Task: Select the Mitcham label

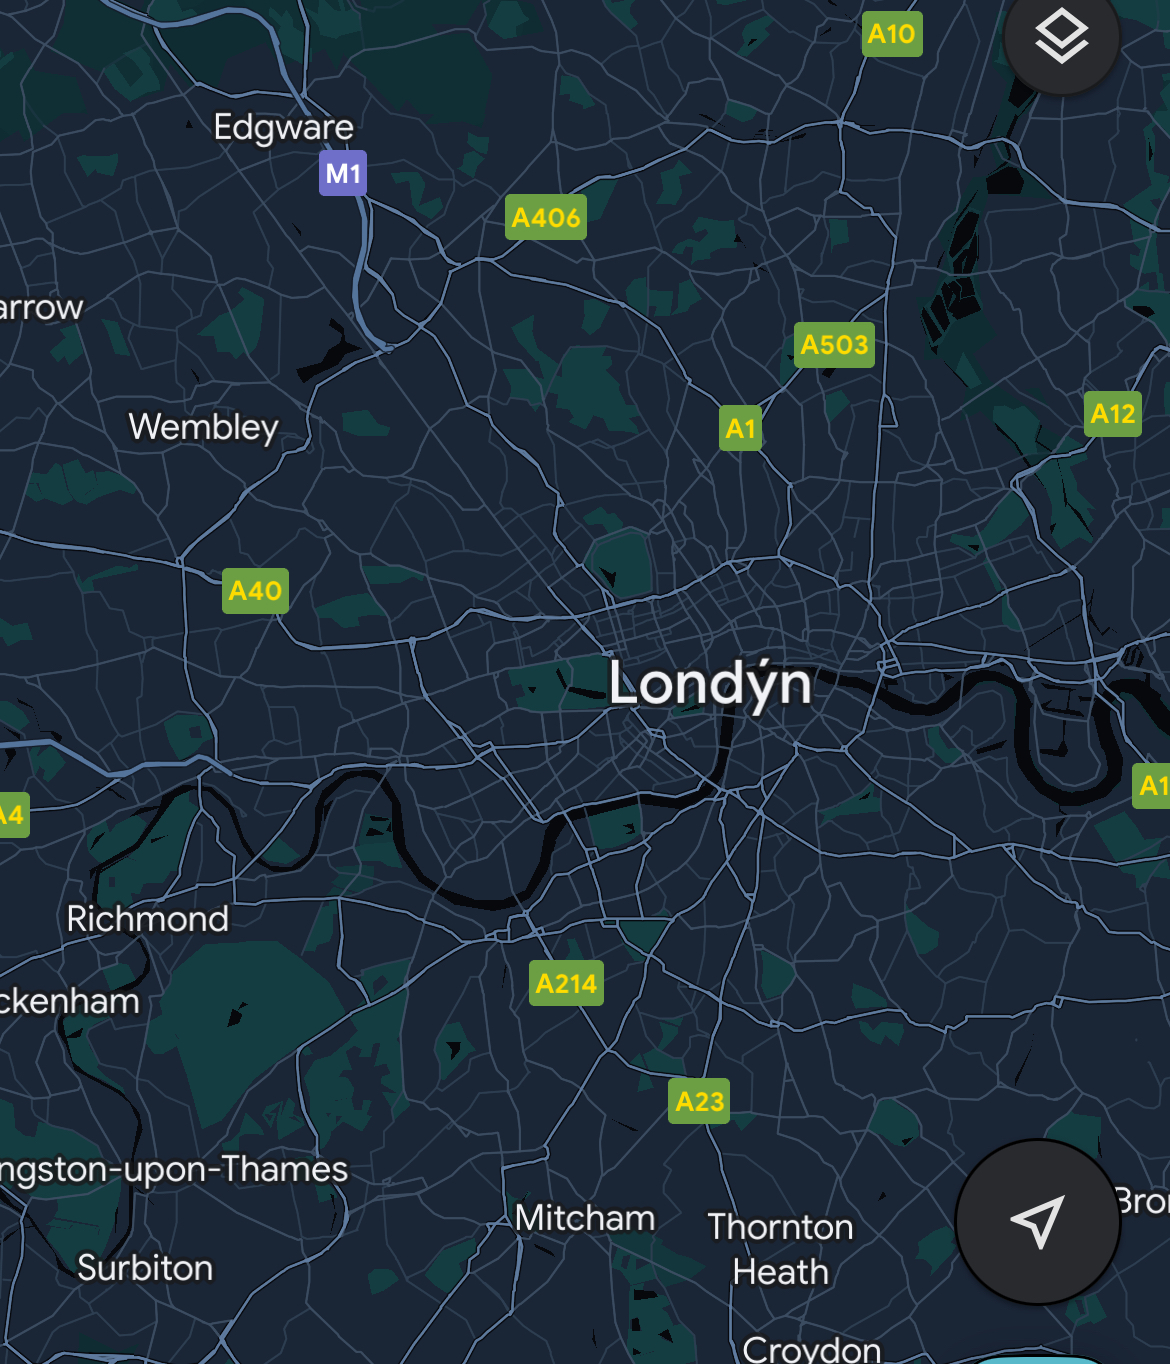Action: coord(585,1218)
